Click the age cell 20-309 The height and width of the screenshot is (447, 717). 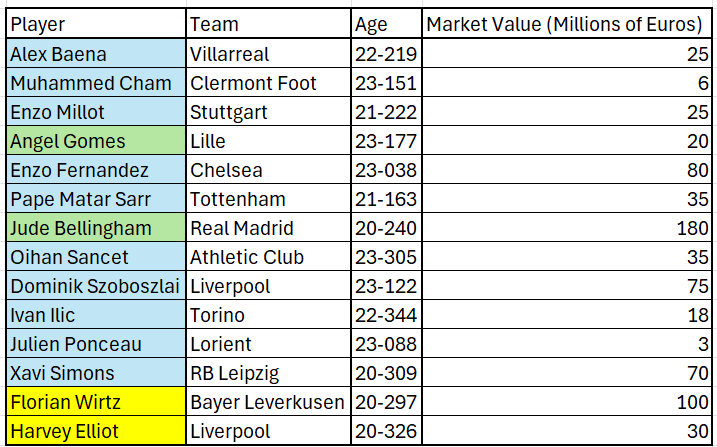click(386, 372)
